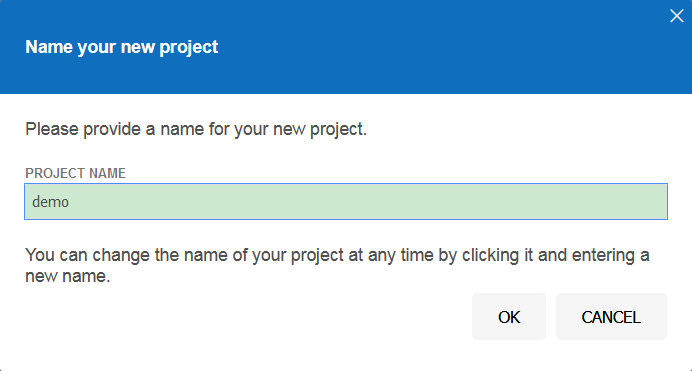Choose CANCEL to discard the project name
This screenshot has height=371, width=692.
point(611,317)
